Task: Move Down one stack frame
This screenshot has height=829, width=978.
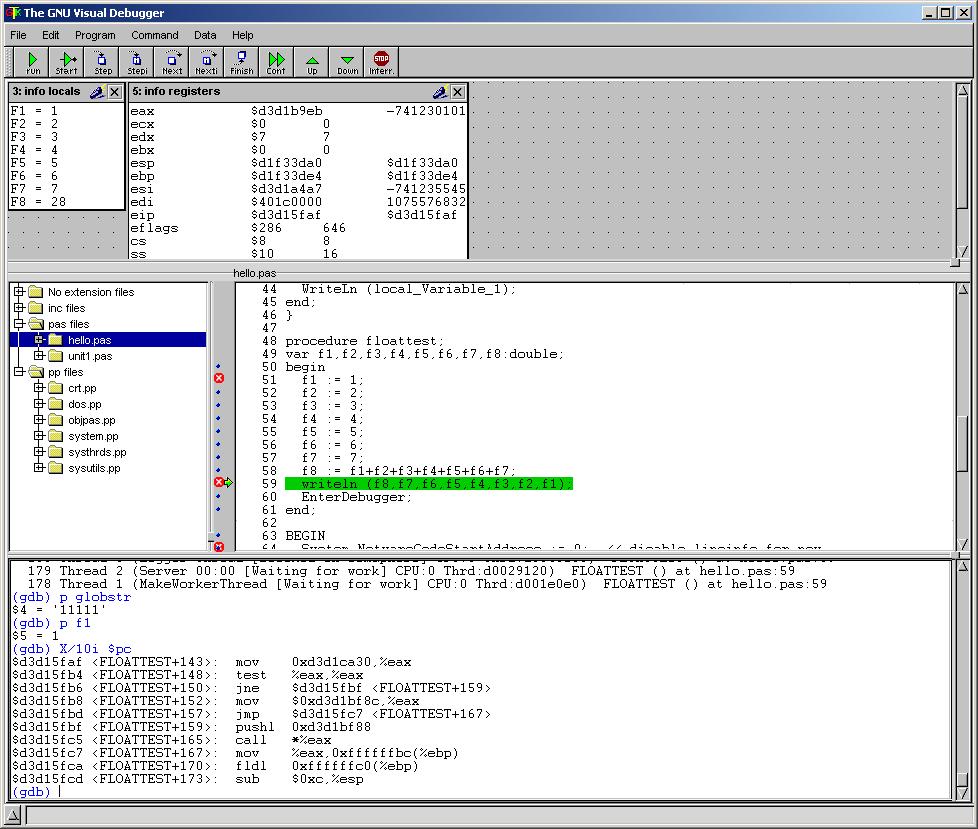Action: coord(347,62)
